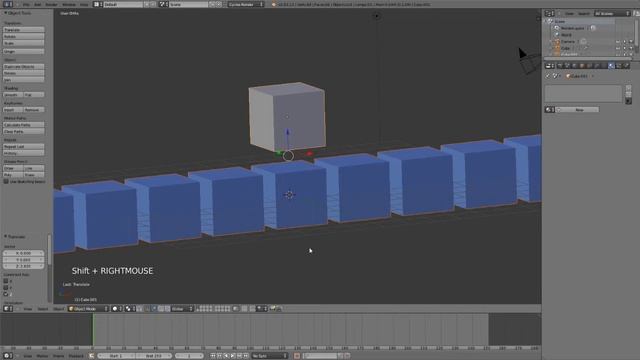Open the pivot point selector

tap(130, 309)
